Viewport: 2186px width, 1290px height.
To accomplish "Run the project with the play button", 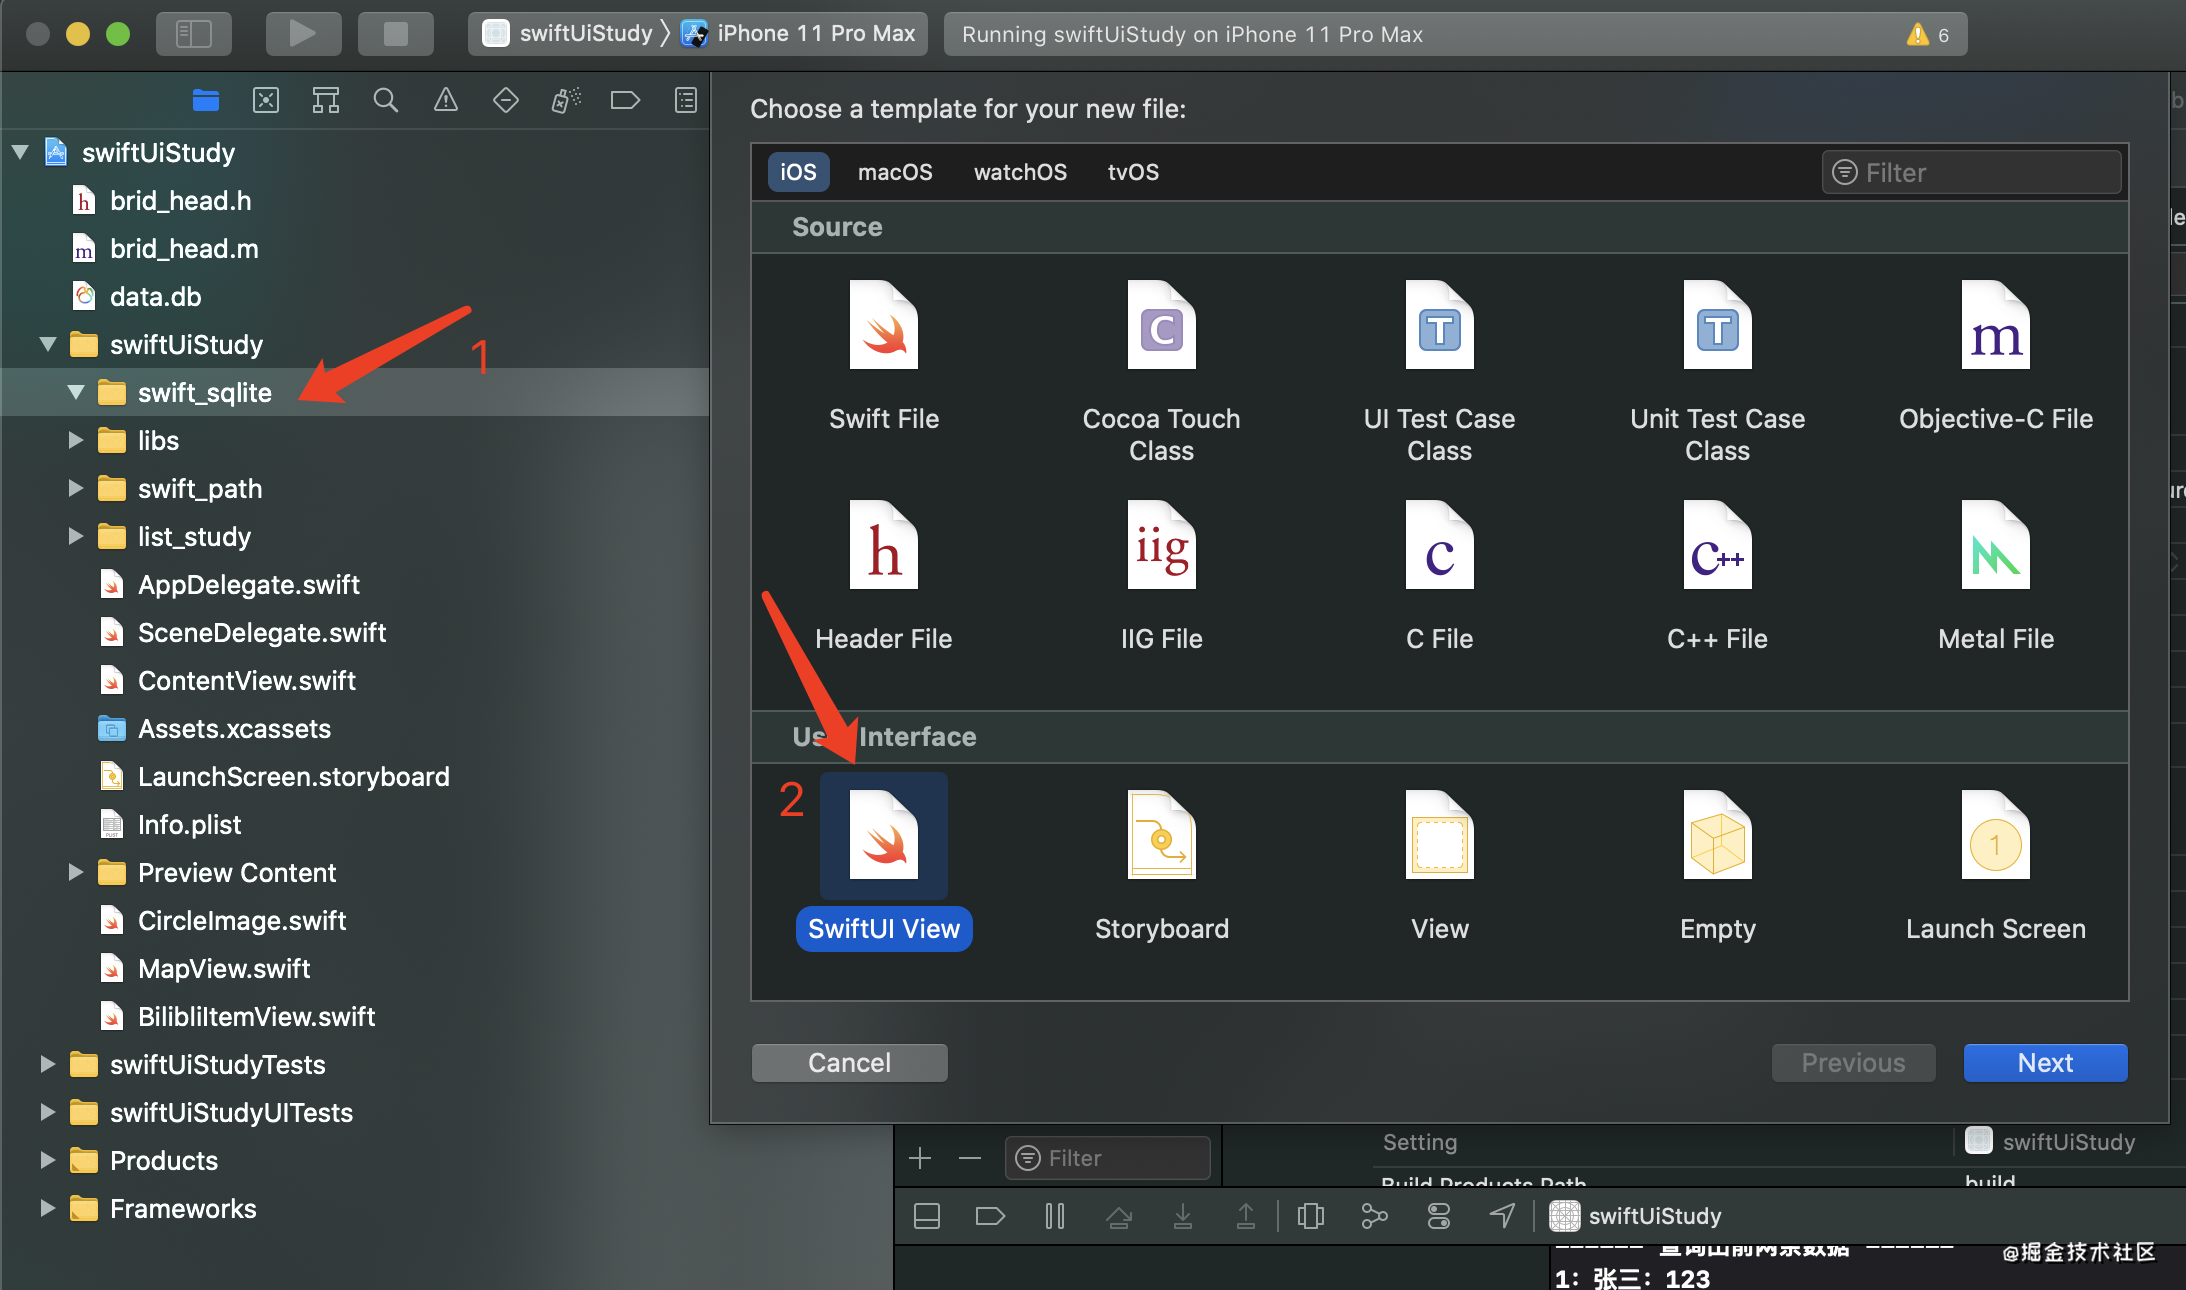I will coord(303,34).
